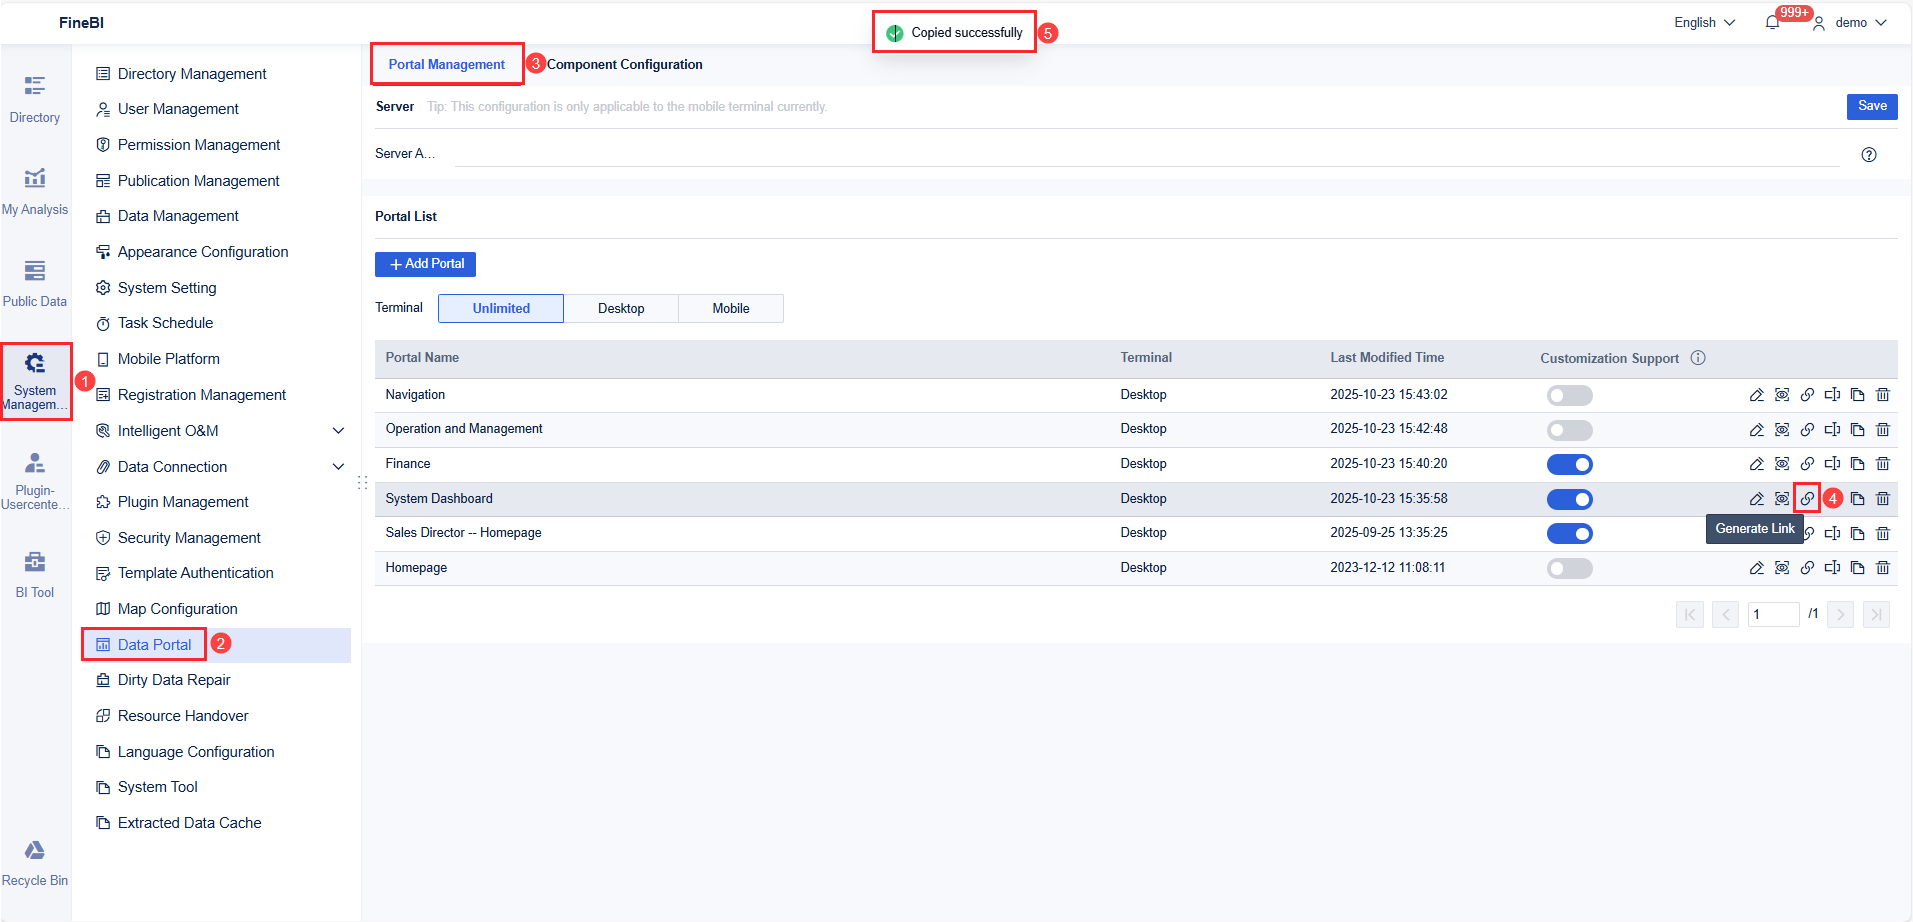Viewport: 1913px width, 922px height.
Task: Disable customization for Sales Director -- Homepage
Action: point(1569,533)
